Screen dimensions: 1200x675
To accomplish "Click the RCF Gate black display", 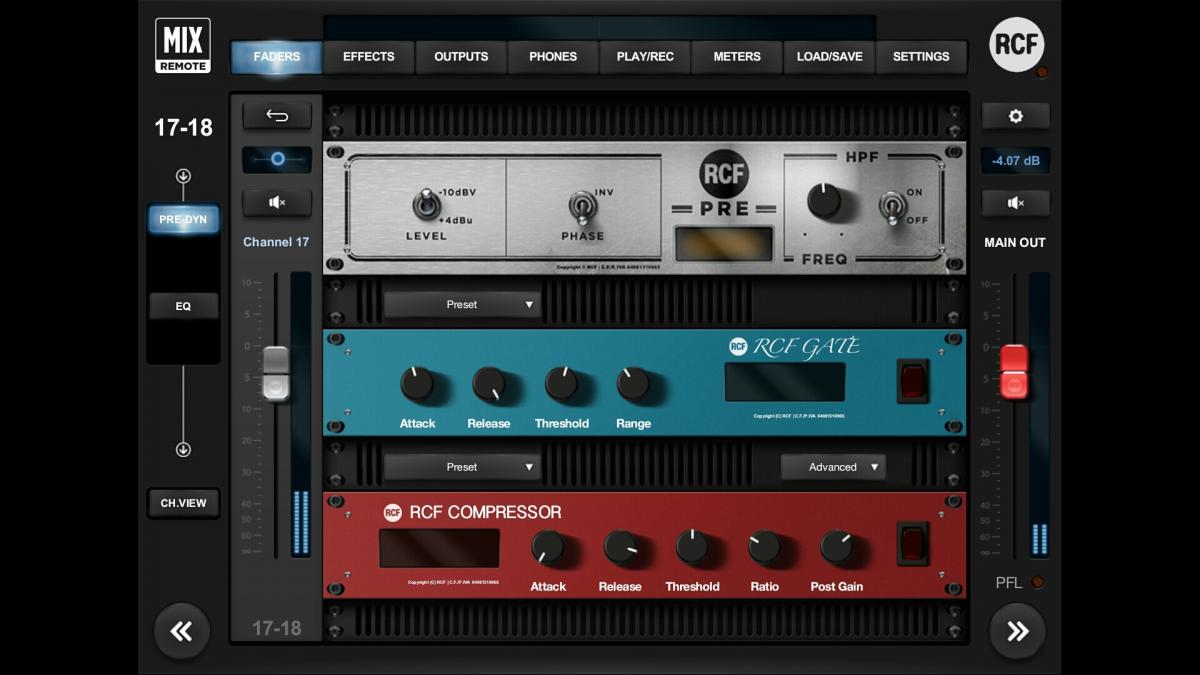I will [x=785, y=382].
